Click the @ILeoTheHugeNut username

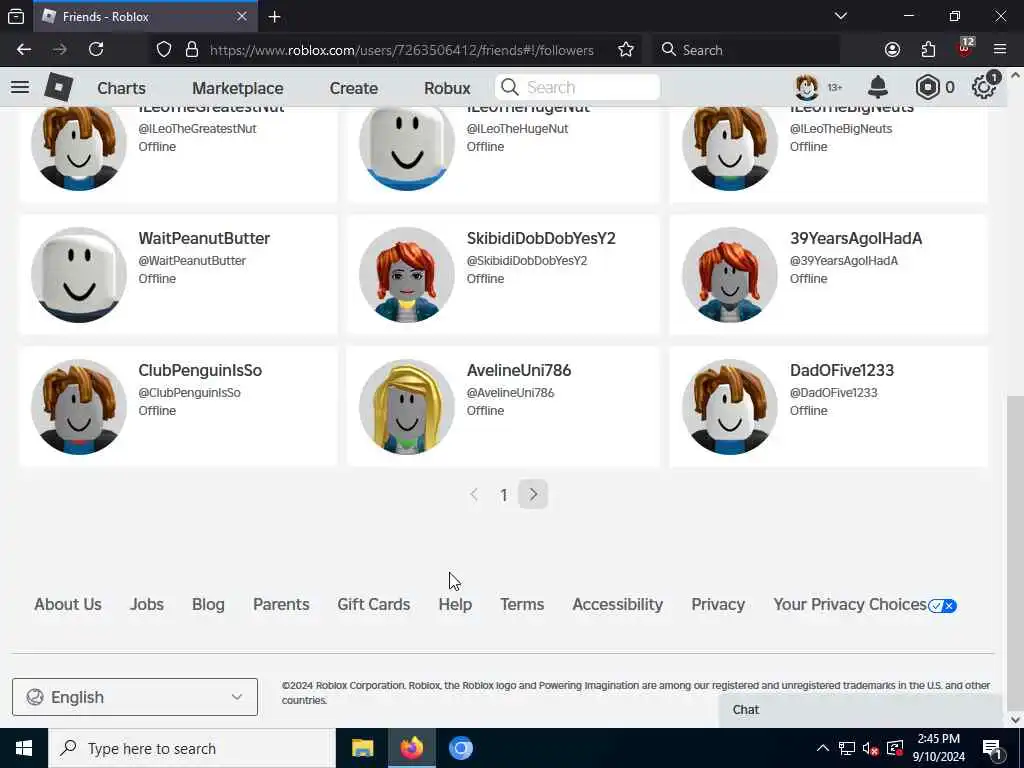click(x=517, y=129)
